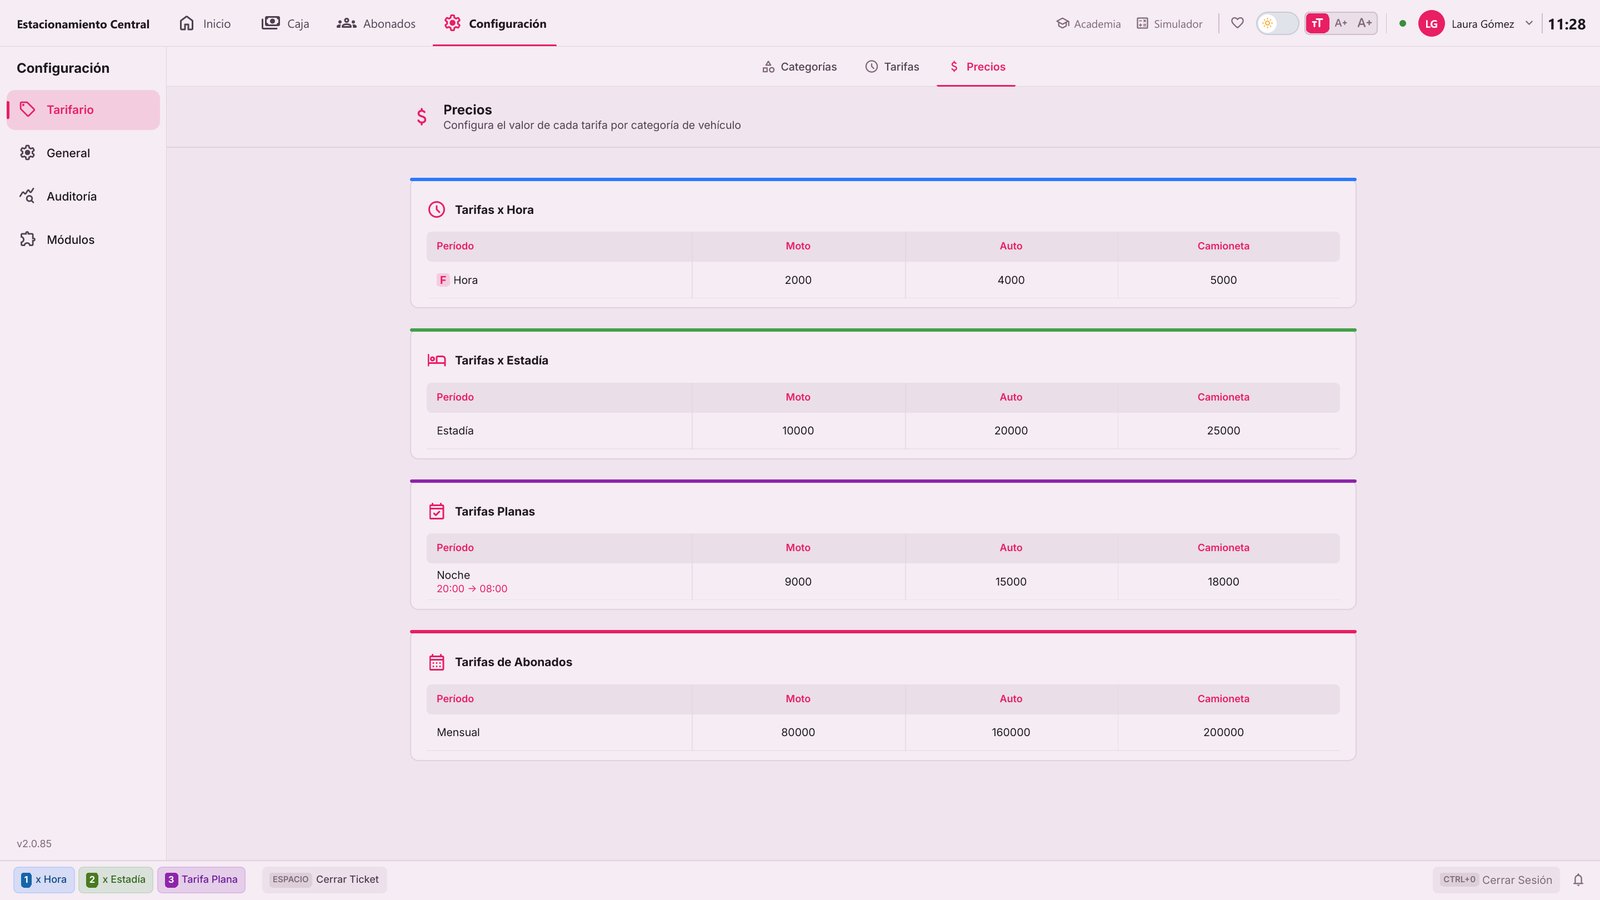
Task: Click the LG user avatar
Action: click(1431, 24)
